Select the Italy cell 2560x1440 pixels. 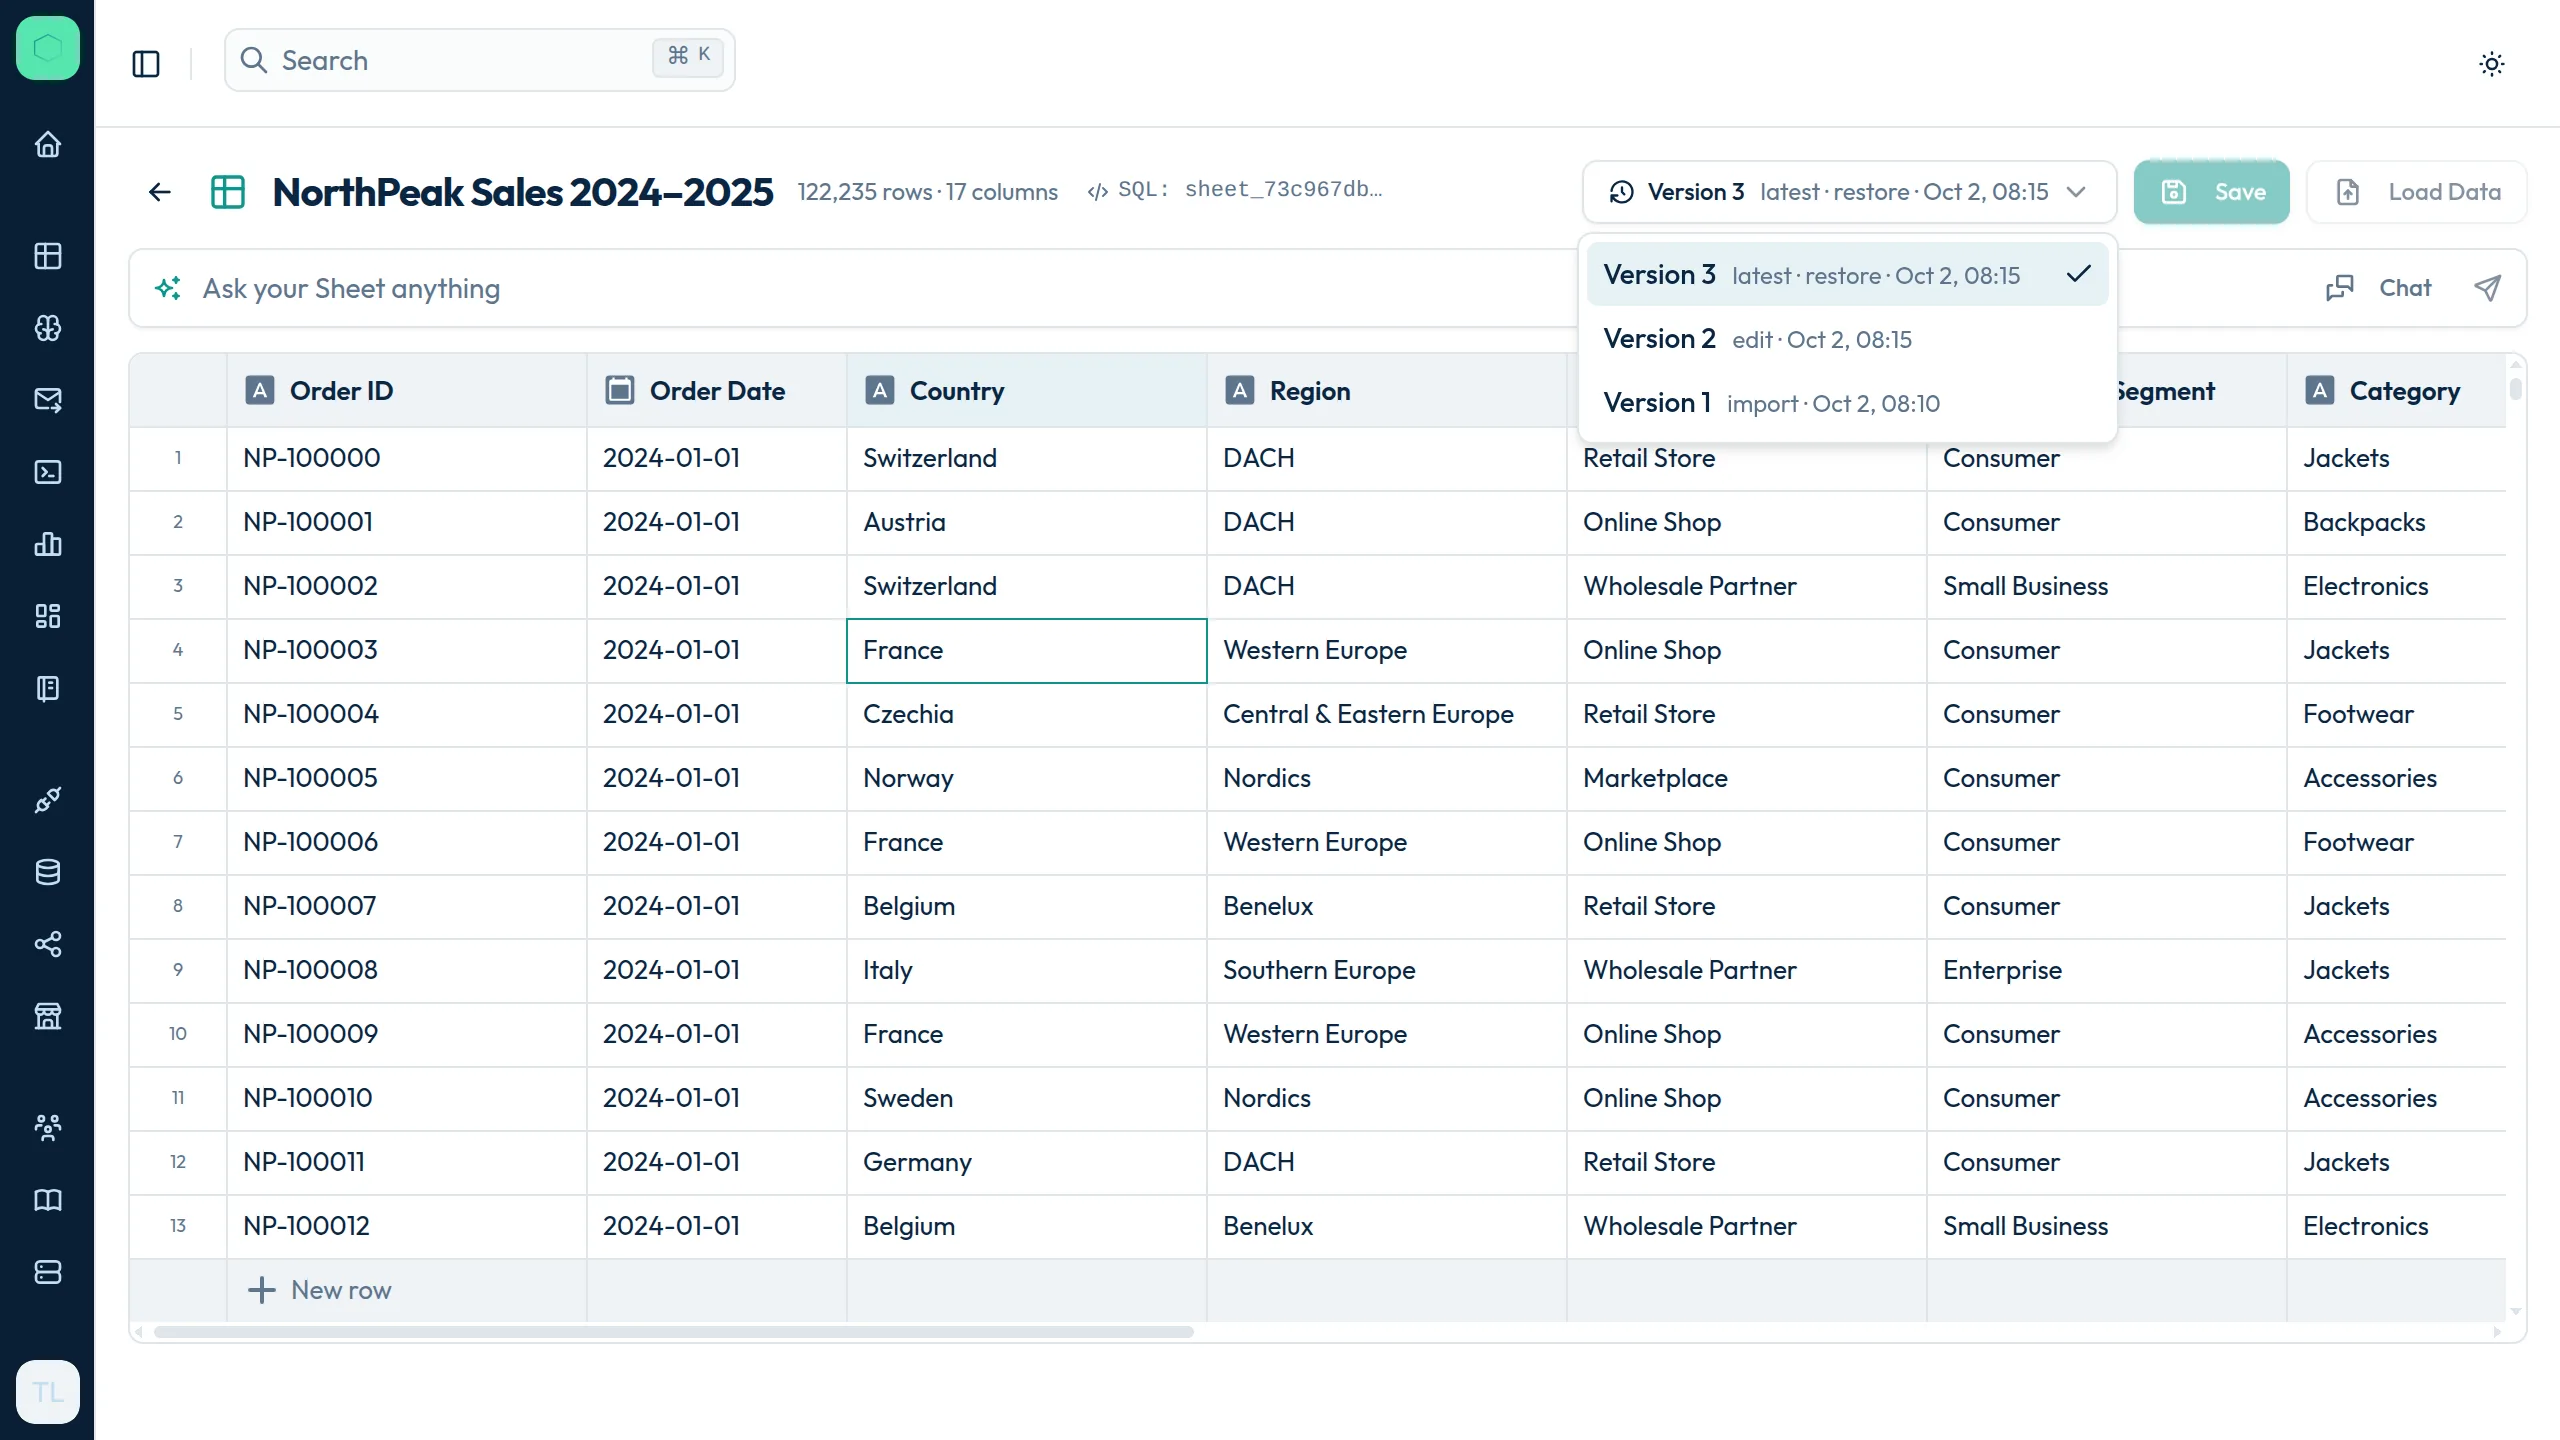click(1027, 970)
